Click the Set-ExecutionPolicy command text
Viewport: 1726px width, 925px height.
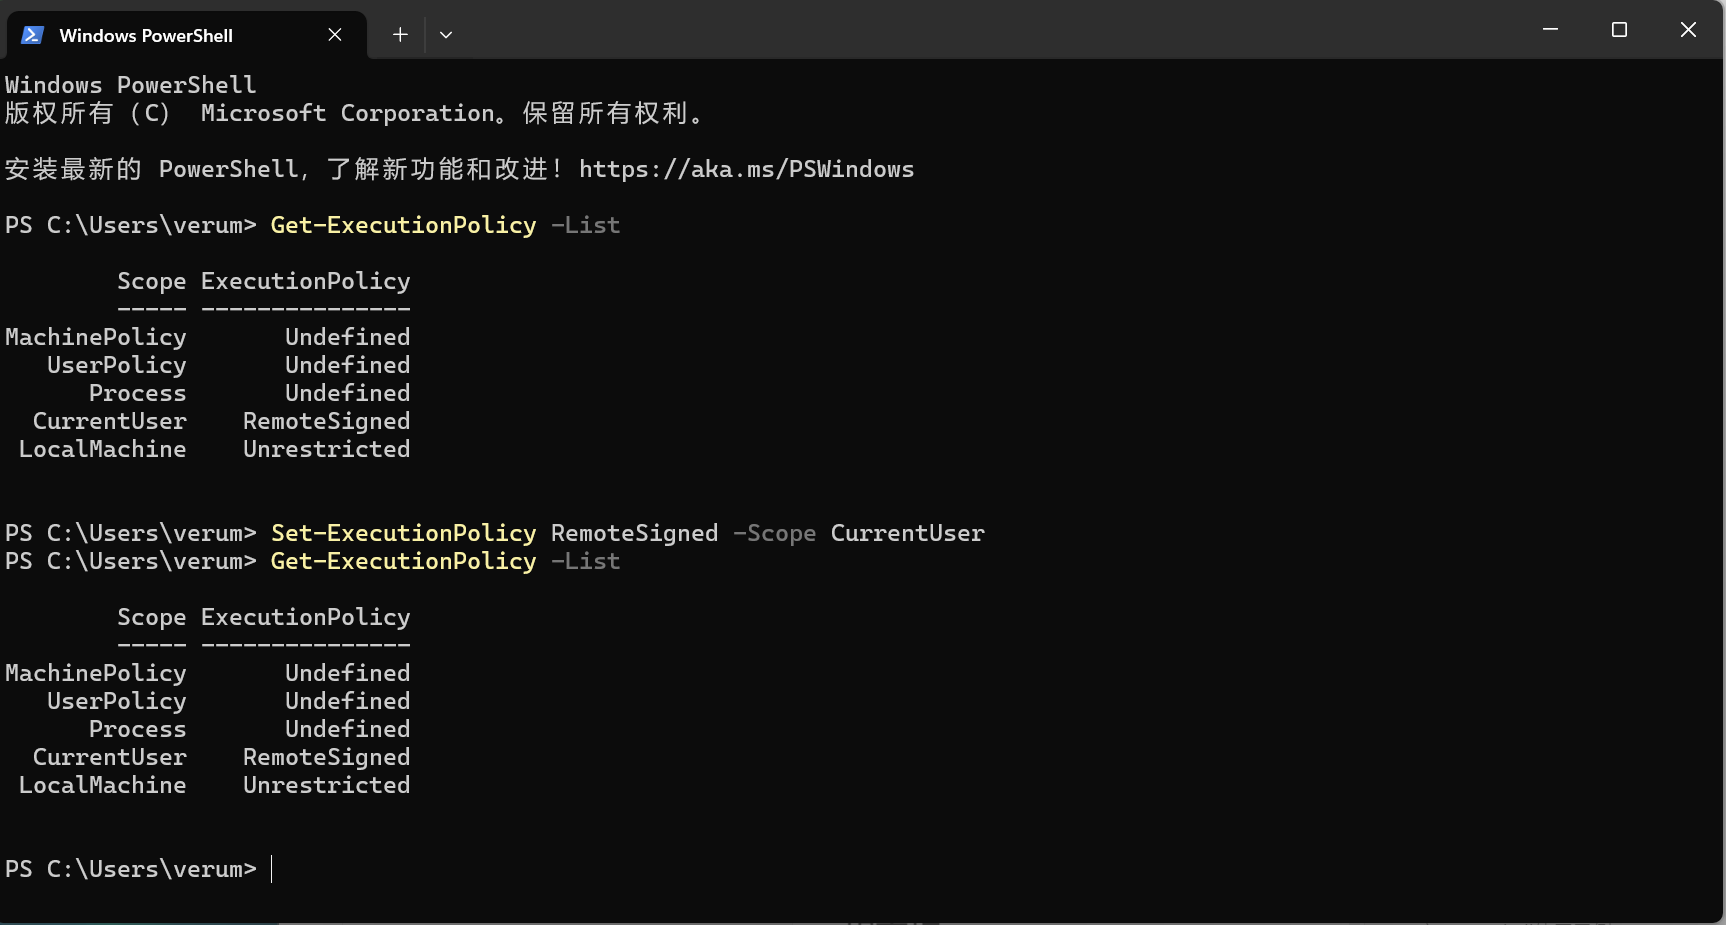pyautogui.click(x=403, y=533)
